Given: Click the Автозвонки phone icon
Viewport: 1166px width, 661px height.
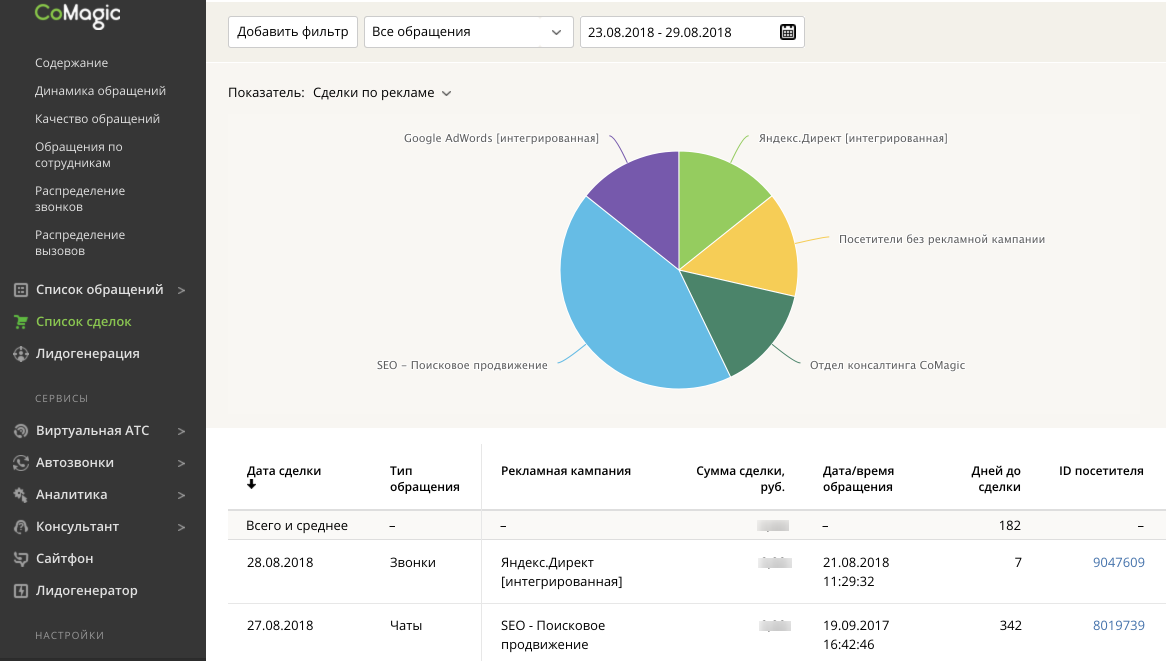Looking at the screenshot, I should 21,463.
